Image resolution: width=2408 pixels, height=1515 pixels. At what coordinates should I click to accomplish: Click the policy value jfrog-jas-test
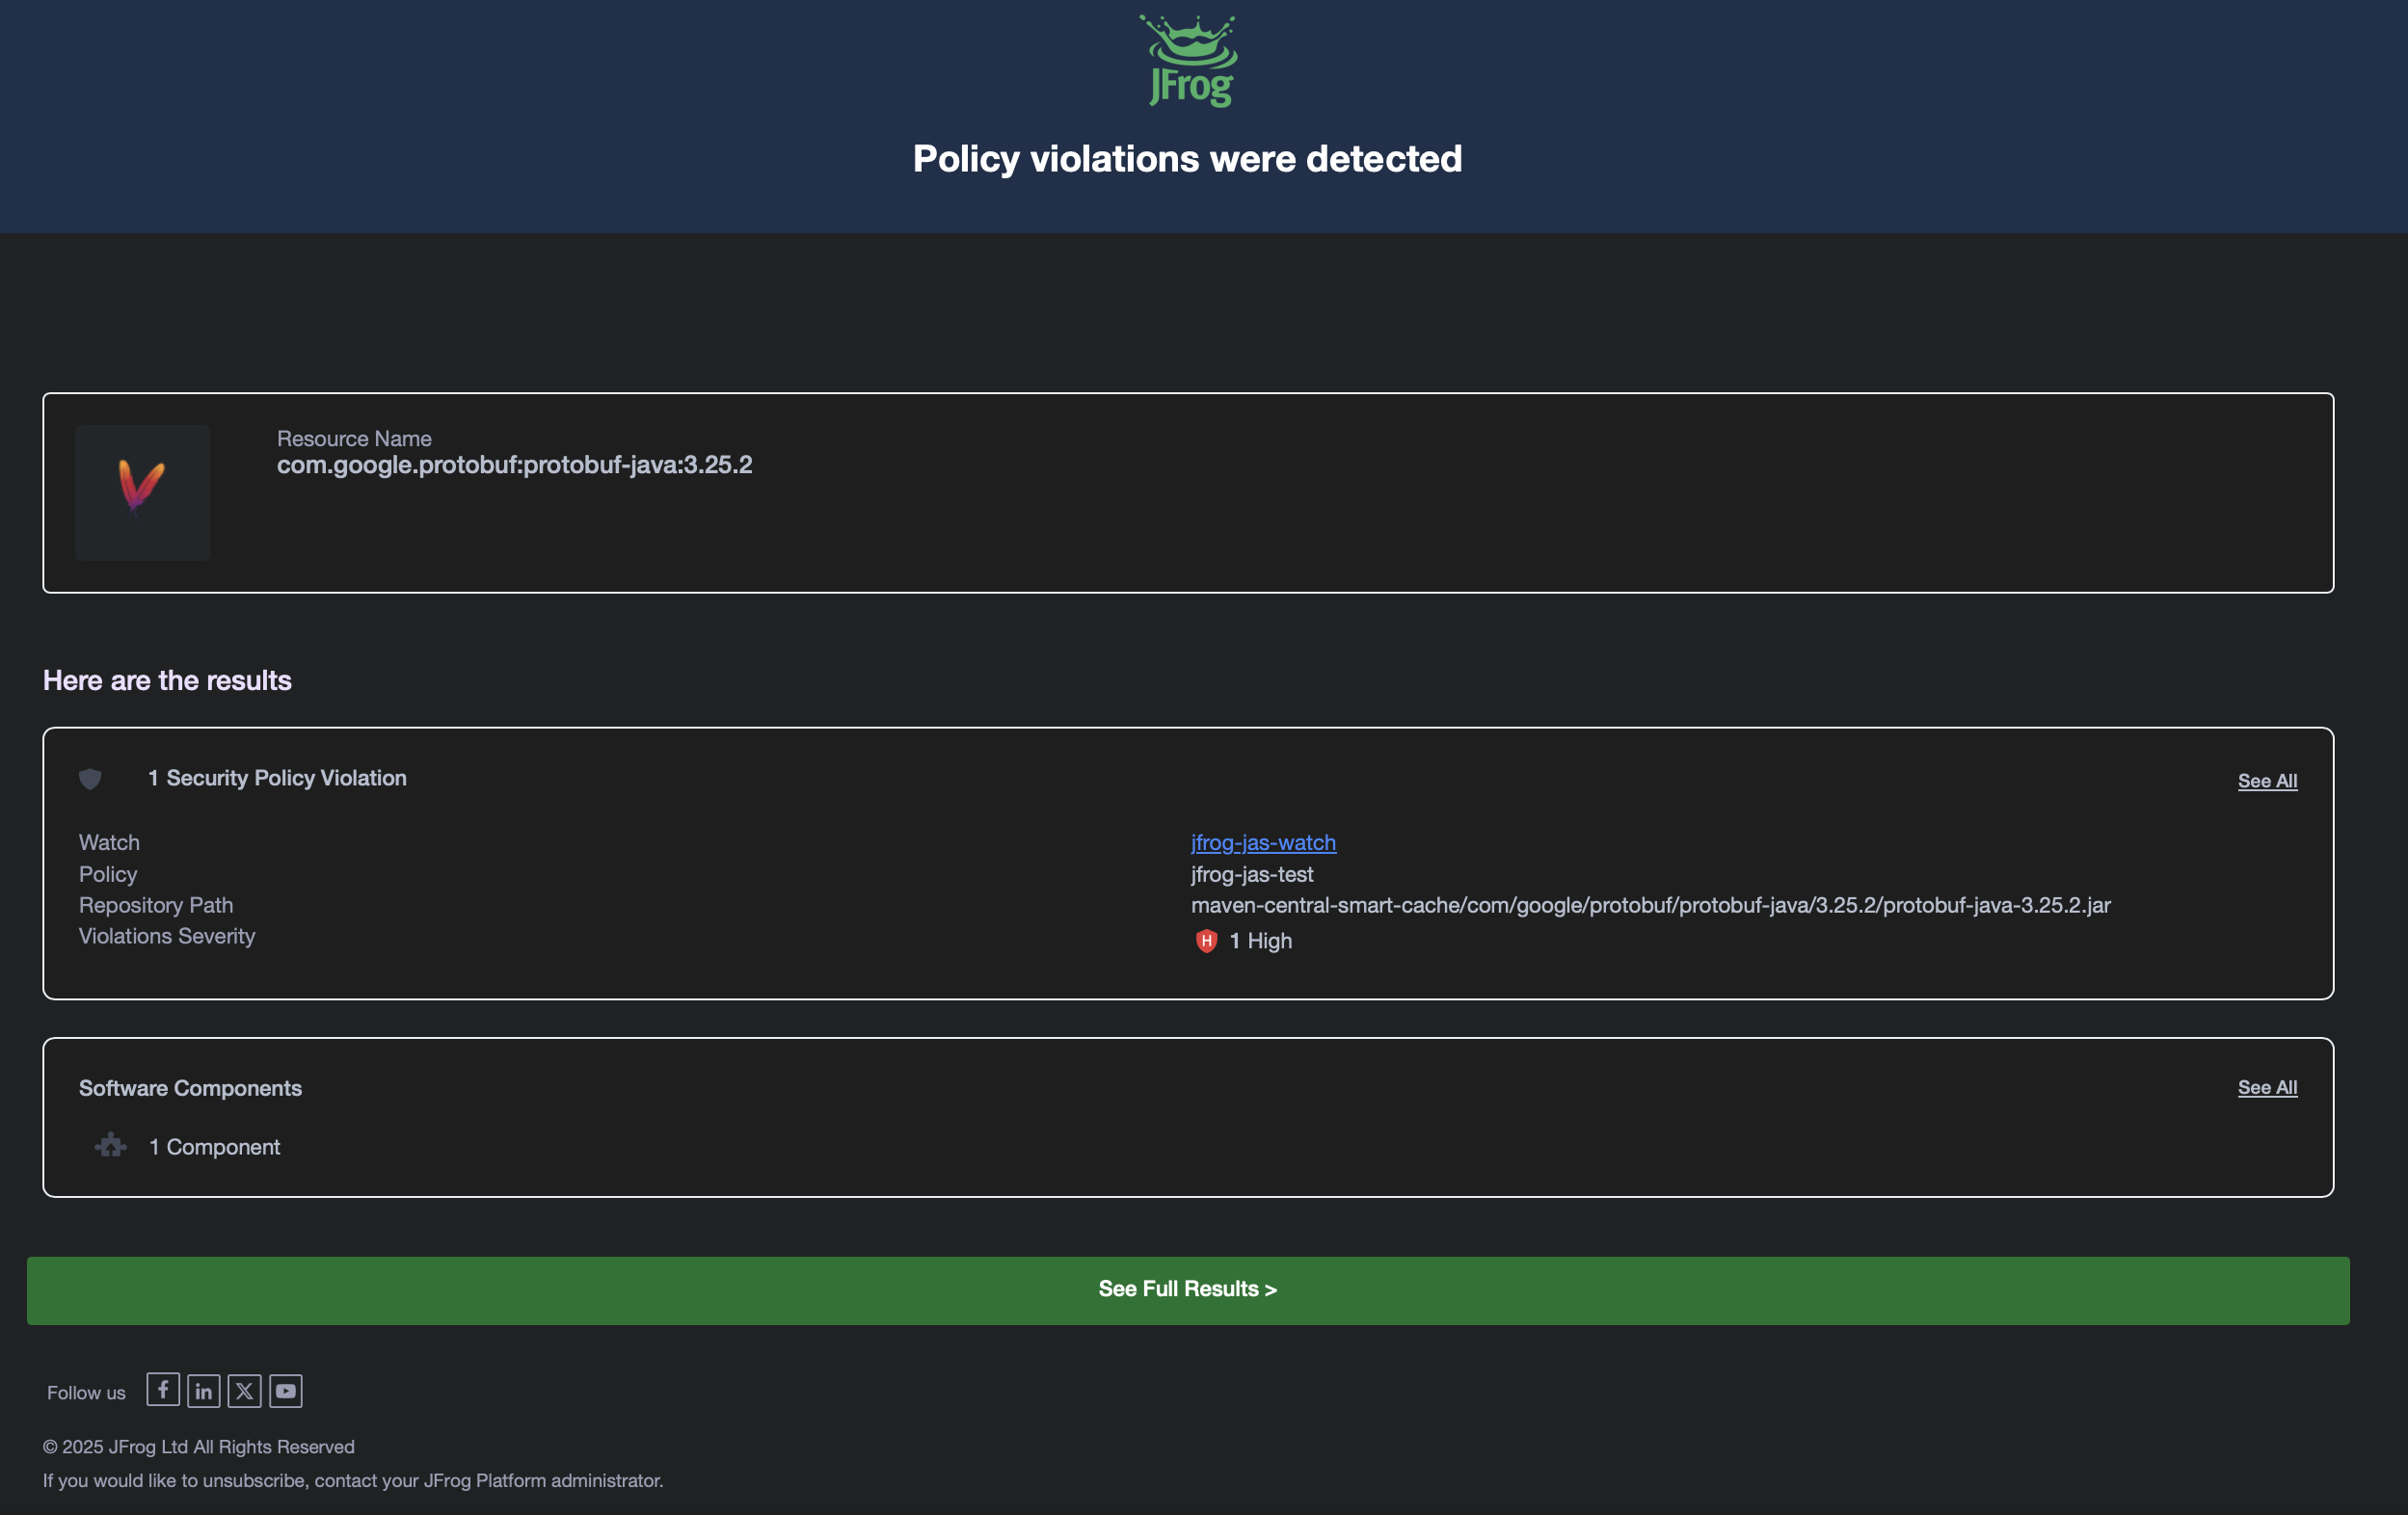1252,874
